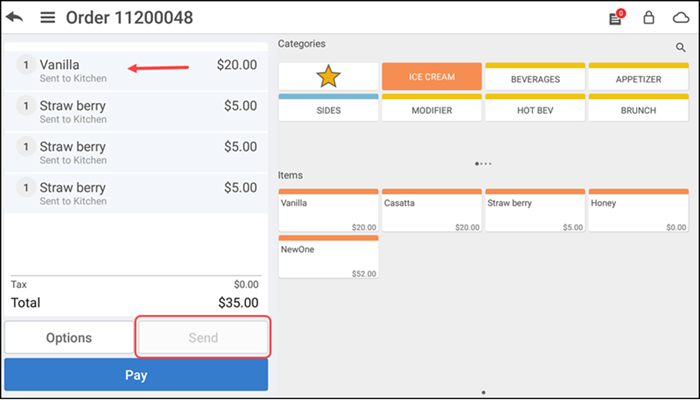Screen dimensions: 700x400
Task: Click the Order 11200048 title
Action: coord(129,18)
